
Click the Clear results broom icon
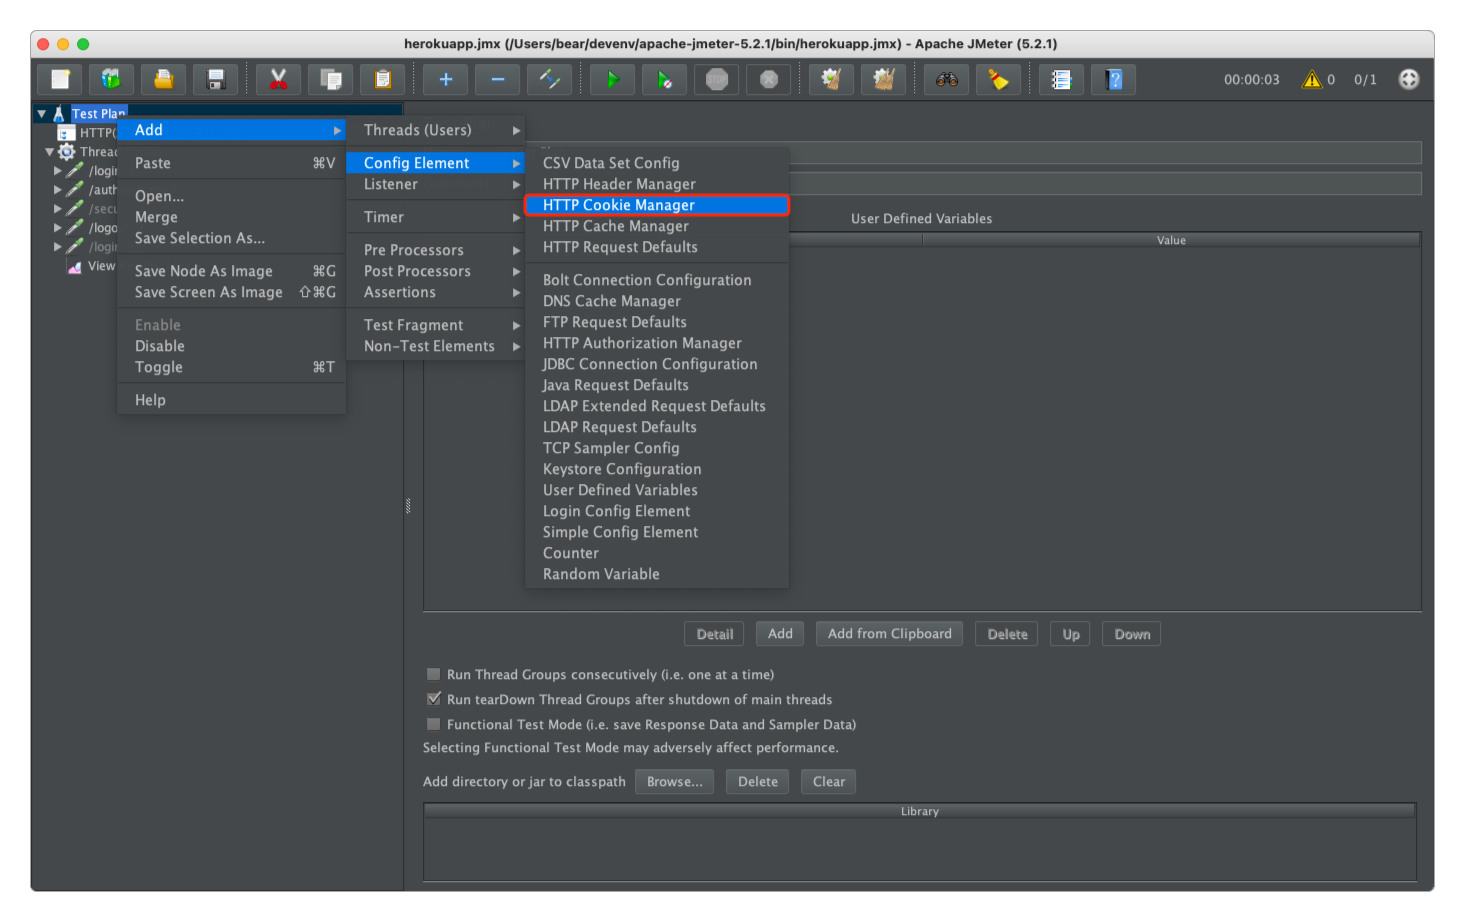click(831, 79)
